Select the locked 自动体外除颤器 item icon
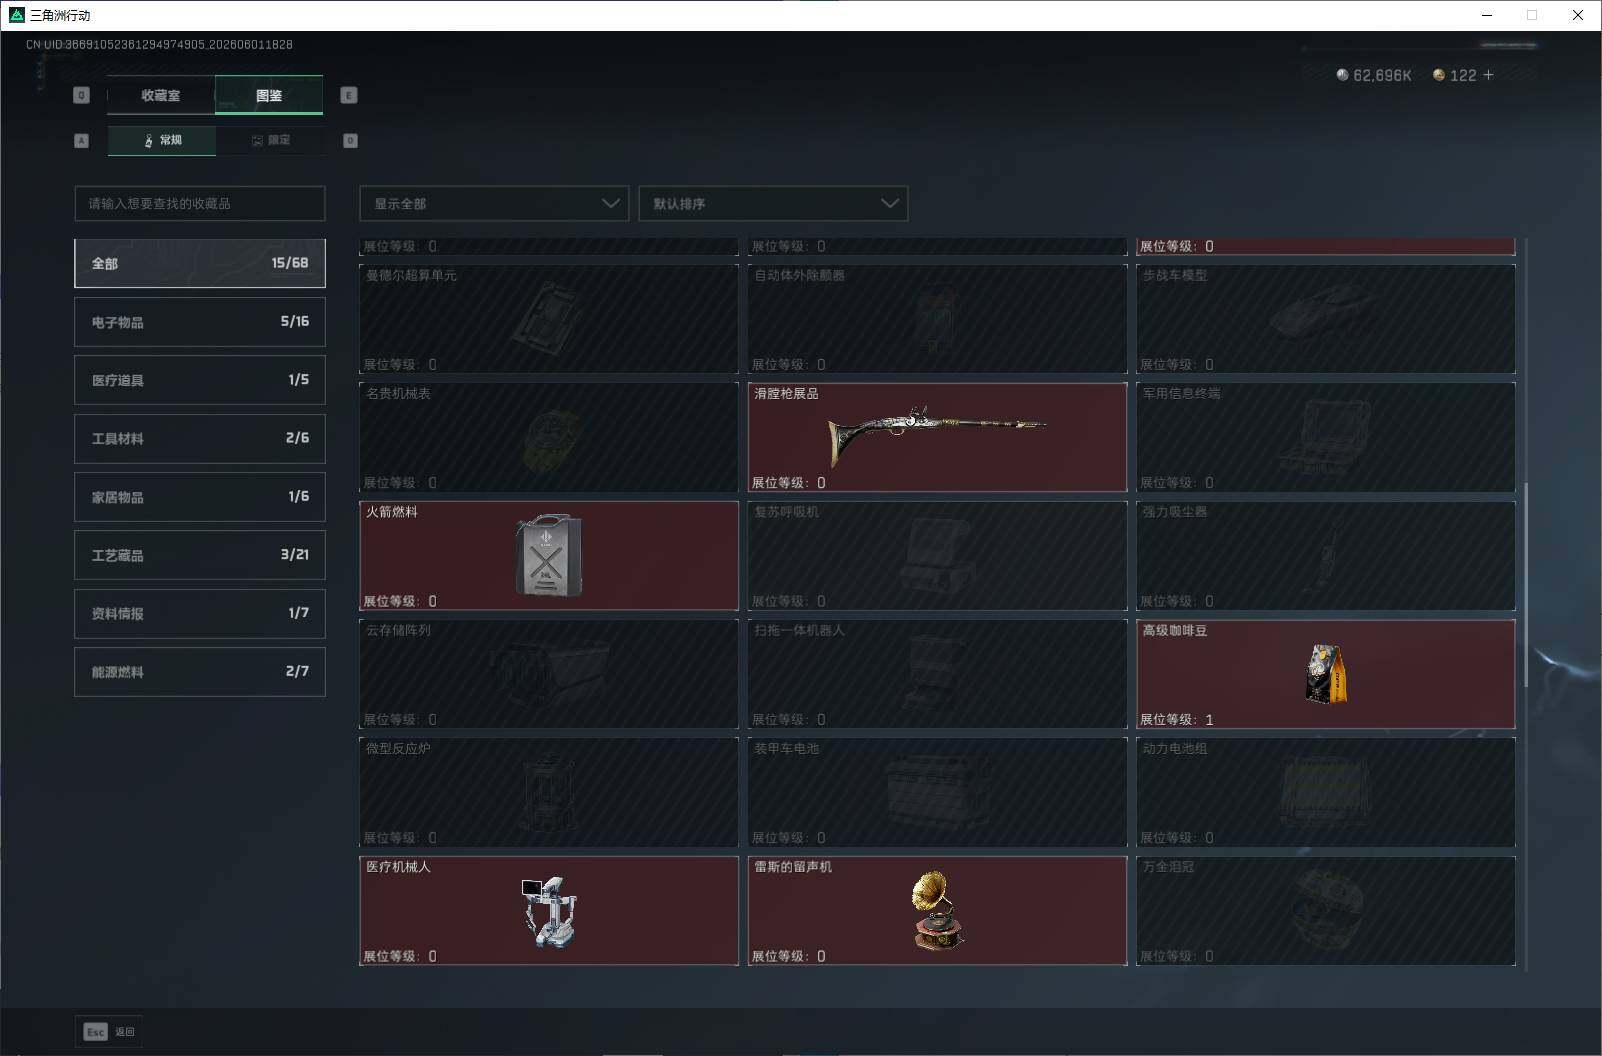1602x1056 pixels. point(937,318)
